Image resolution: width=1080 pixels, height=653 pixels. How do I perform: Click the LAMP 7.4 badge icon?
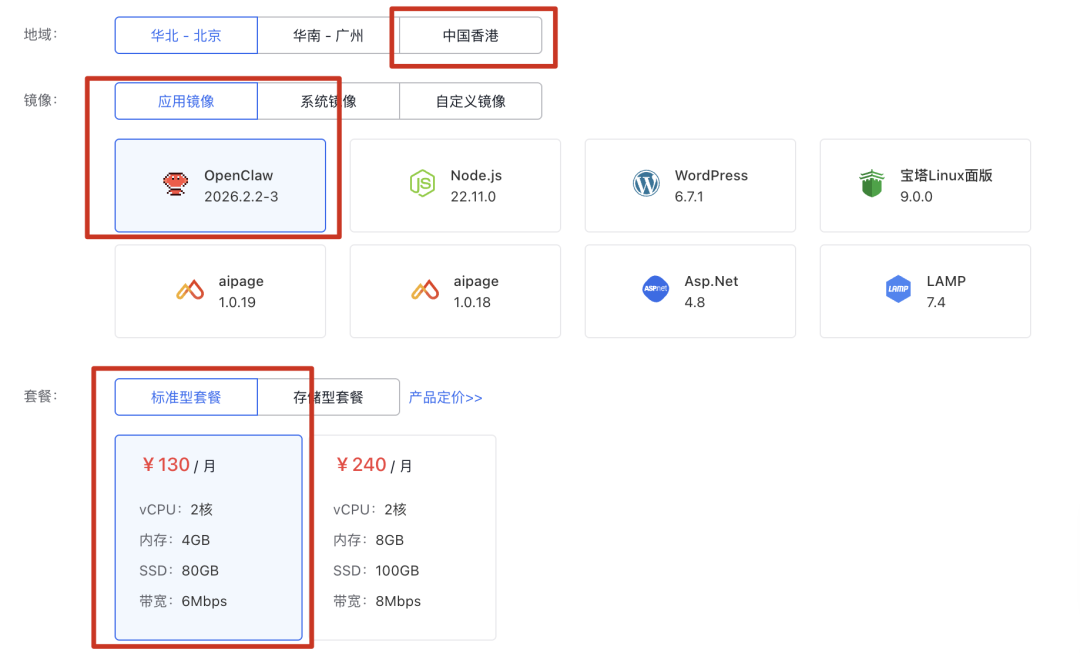899,288
